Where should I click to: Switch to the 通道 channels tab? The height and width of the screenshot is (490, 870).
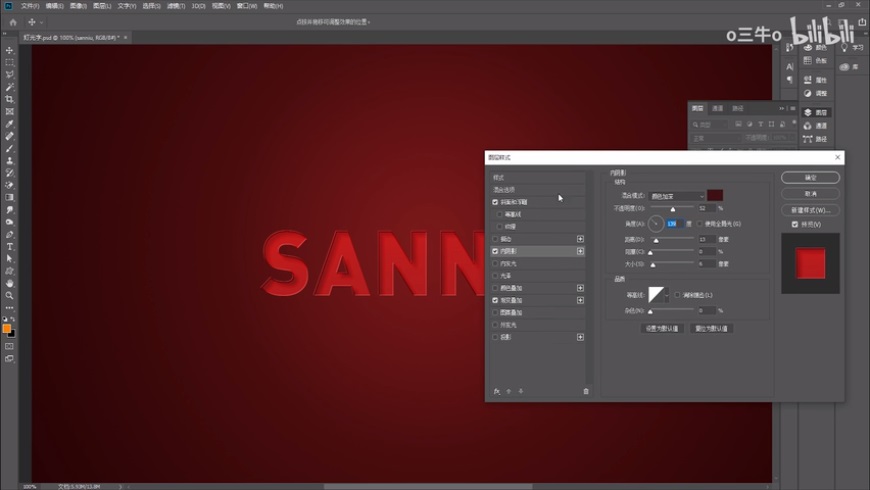pyautogui.click(x=718, y=108)
